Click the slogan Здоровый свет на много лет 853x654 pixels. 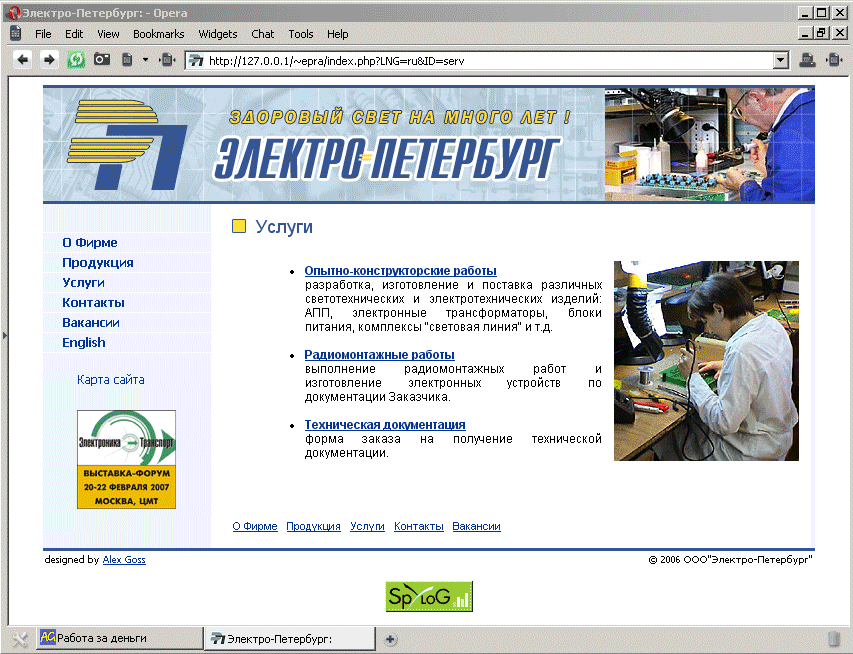coord(400,116)
